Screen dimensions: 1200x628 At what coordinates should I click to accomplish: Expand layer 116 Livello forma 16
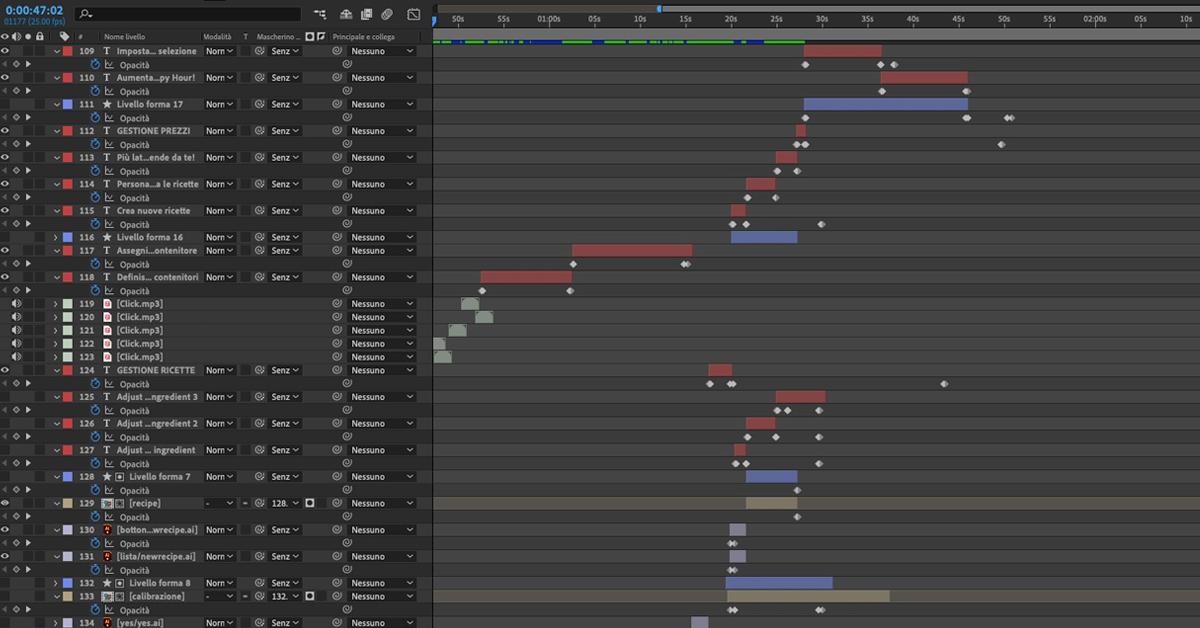pos(56,237)
